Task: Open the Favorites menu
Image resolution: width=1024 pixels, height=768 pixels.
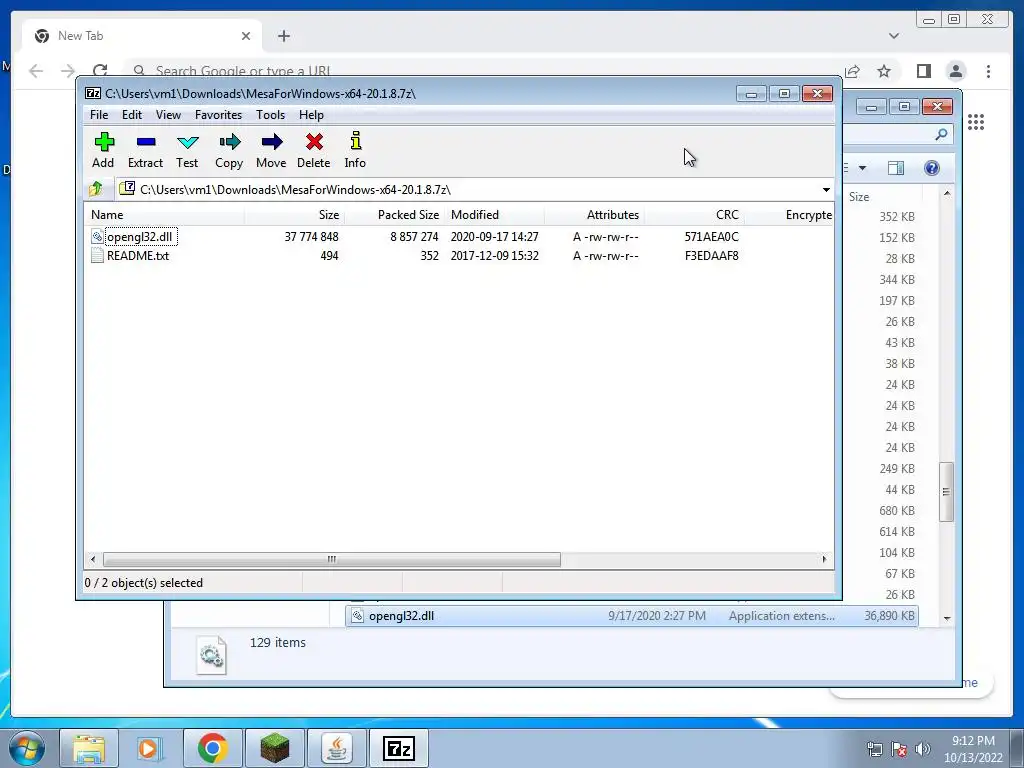Action: [218, 115]
